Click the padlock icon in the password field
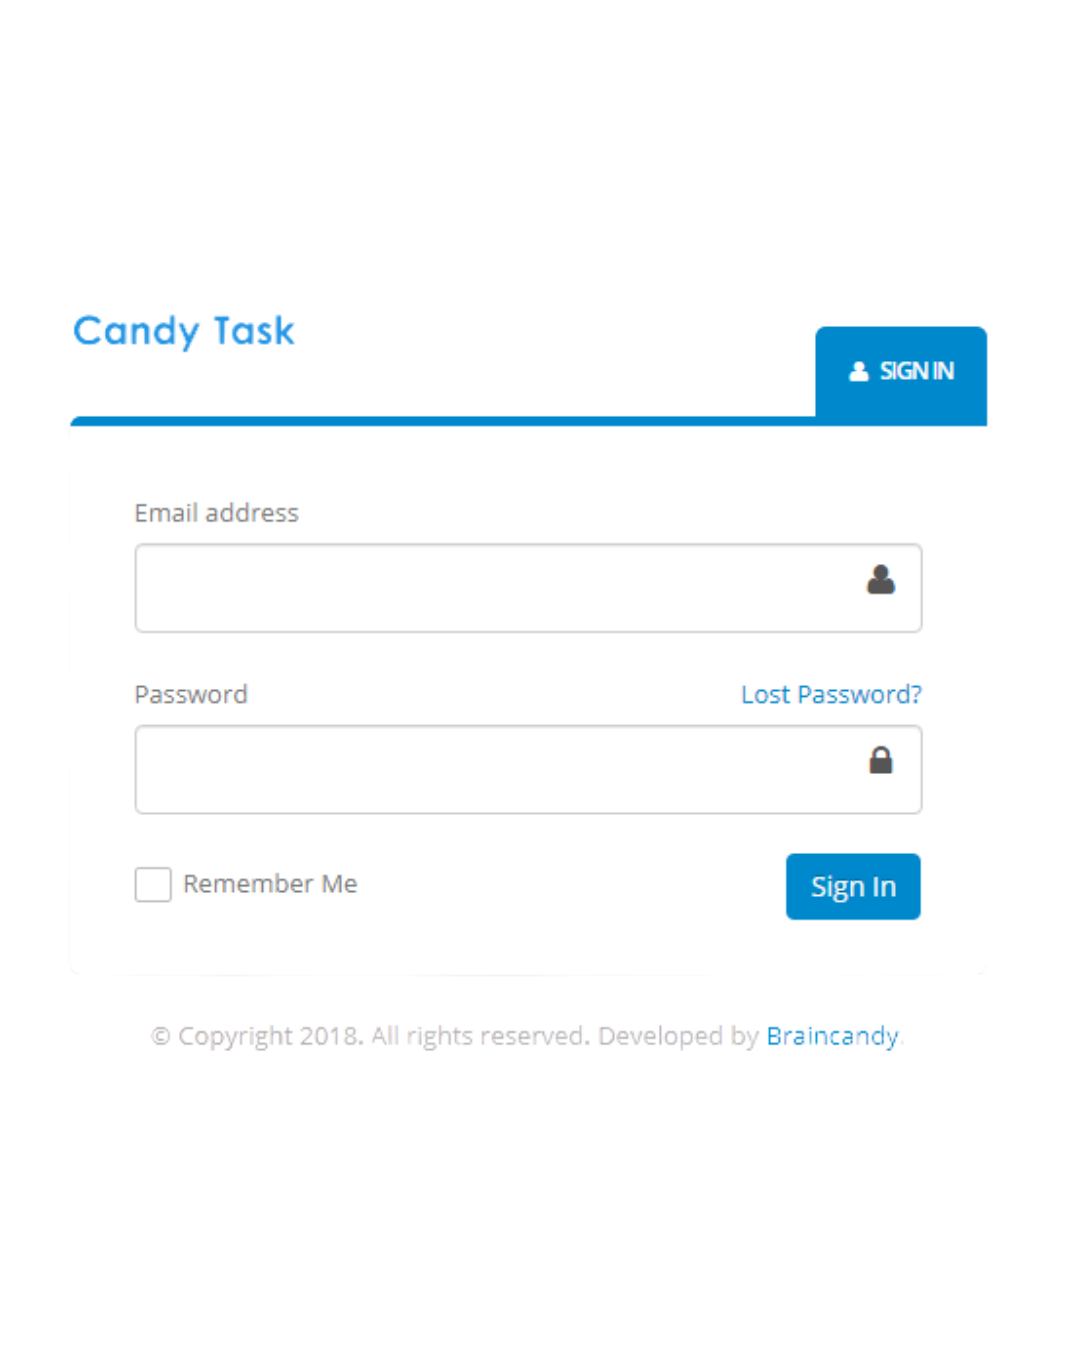The height and width of the screenshot is (1350, 1080). tap(880, 761)
